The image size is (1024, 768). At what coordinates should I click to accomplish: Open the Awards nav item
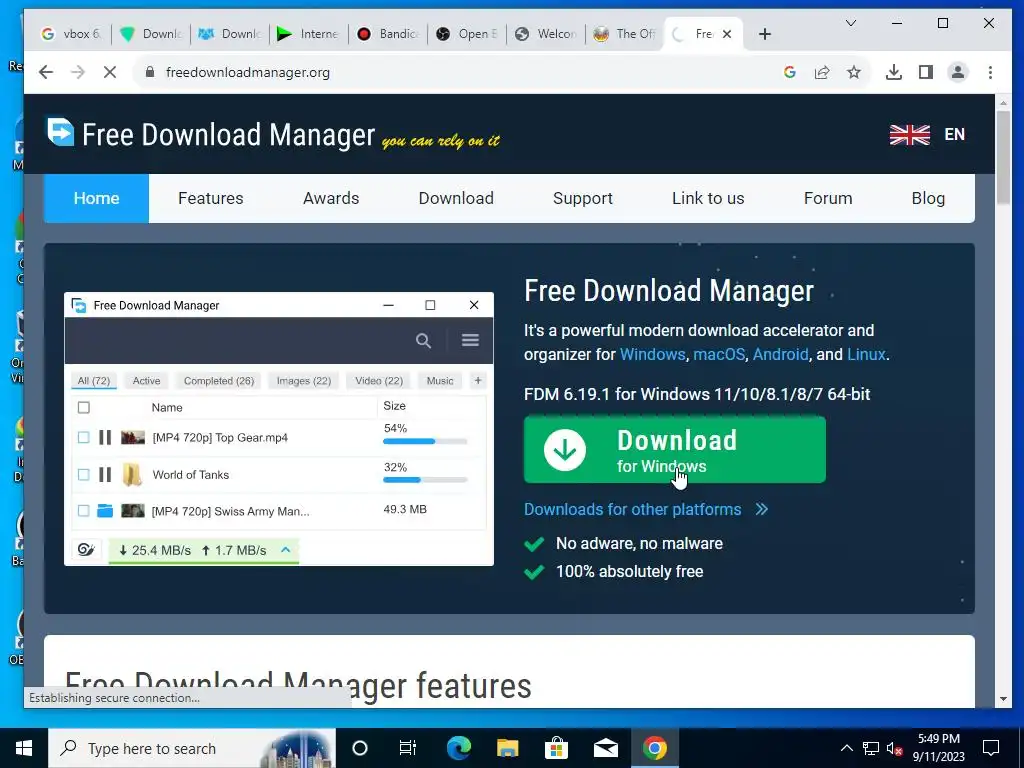[331, 199]
